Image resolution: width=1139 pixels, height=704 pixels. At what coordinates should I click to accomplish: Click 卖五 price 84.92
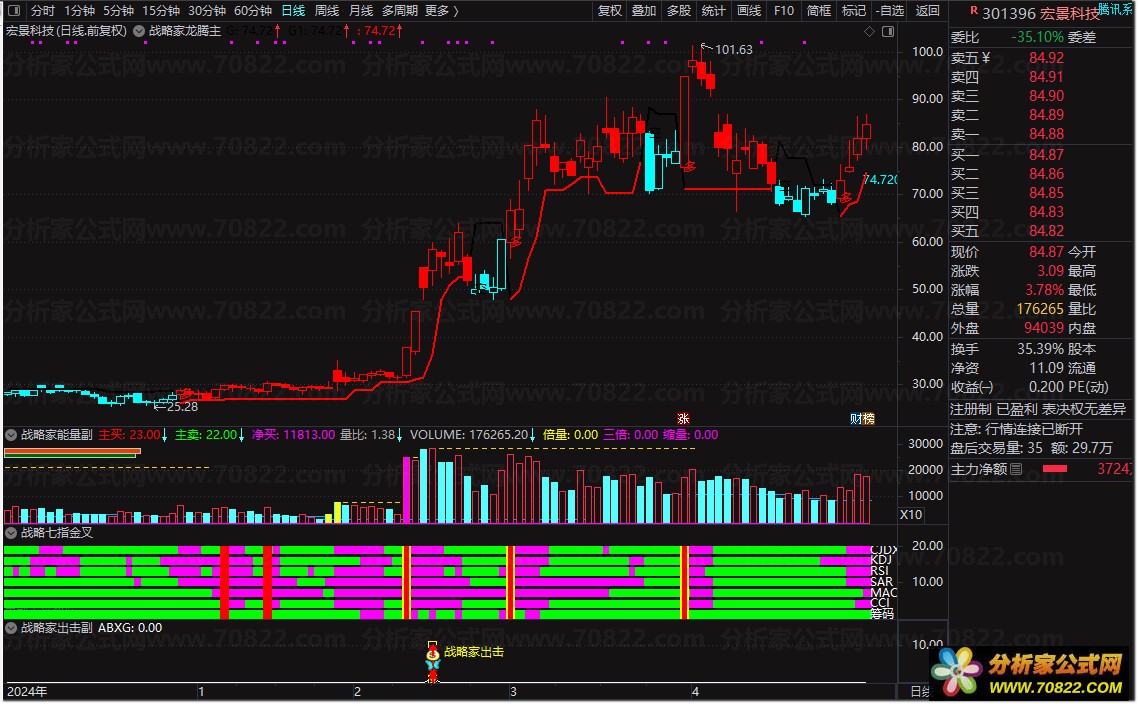coord(1046,57)
